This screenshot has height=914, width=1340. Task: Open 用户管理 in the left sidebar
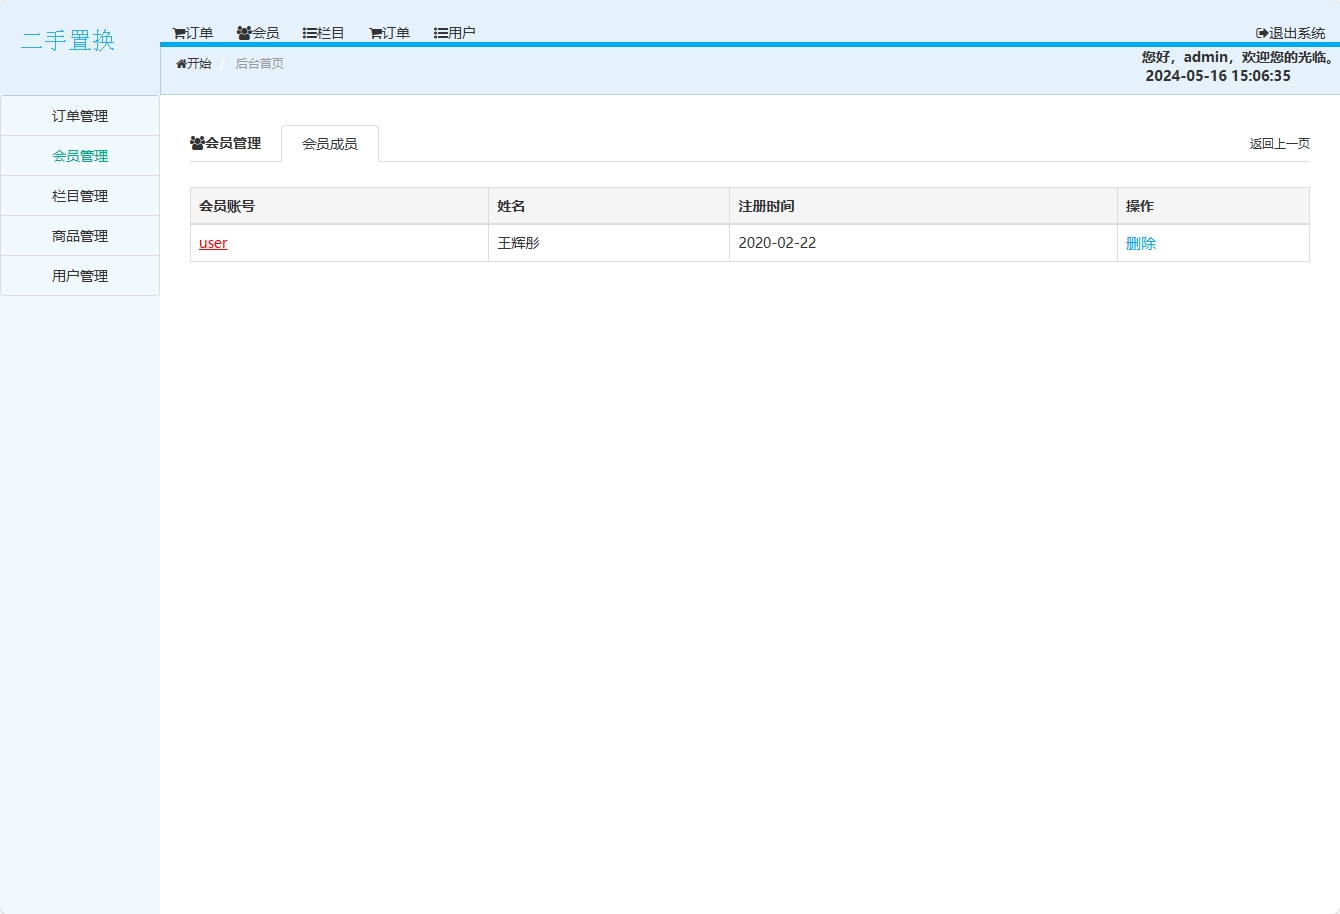point(80,276)
